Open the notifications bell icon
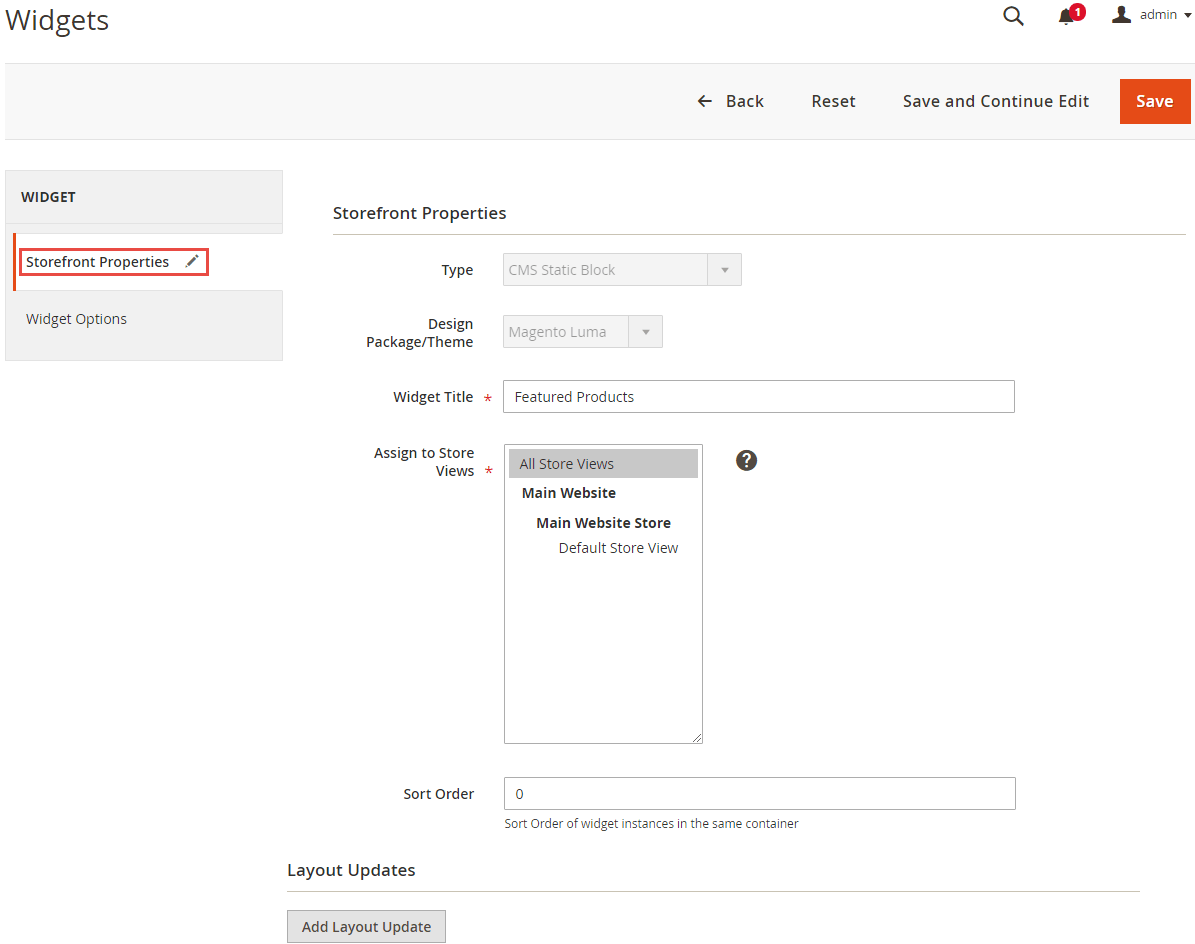This screenshot has height=944, width=1195. [x=1067, y=17]
